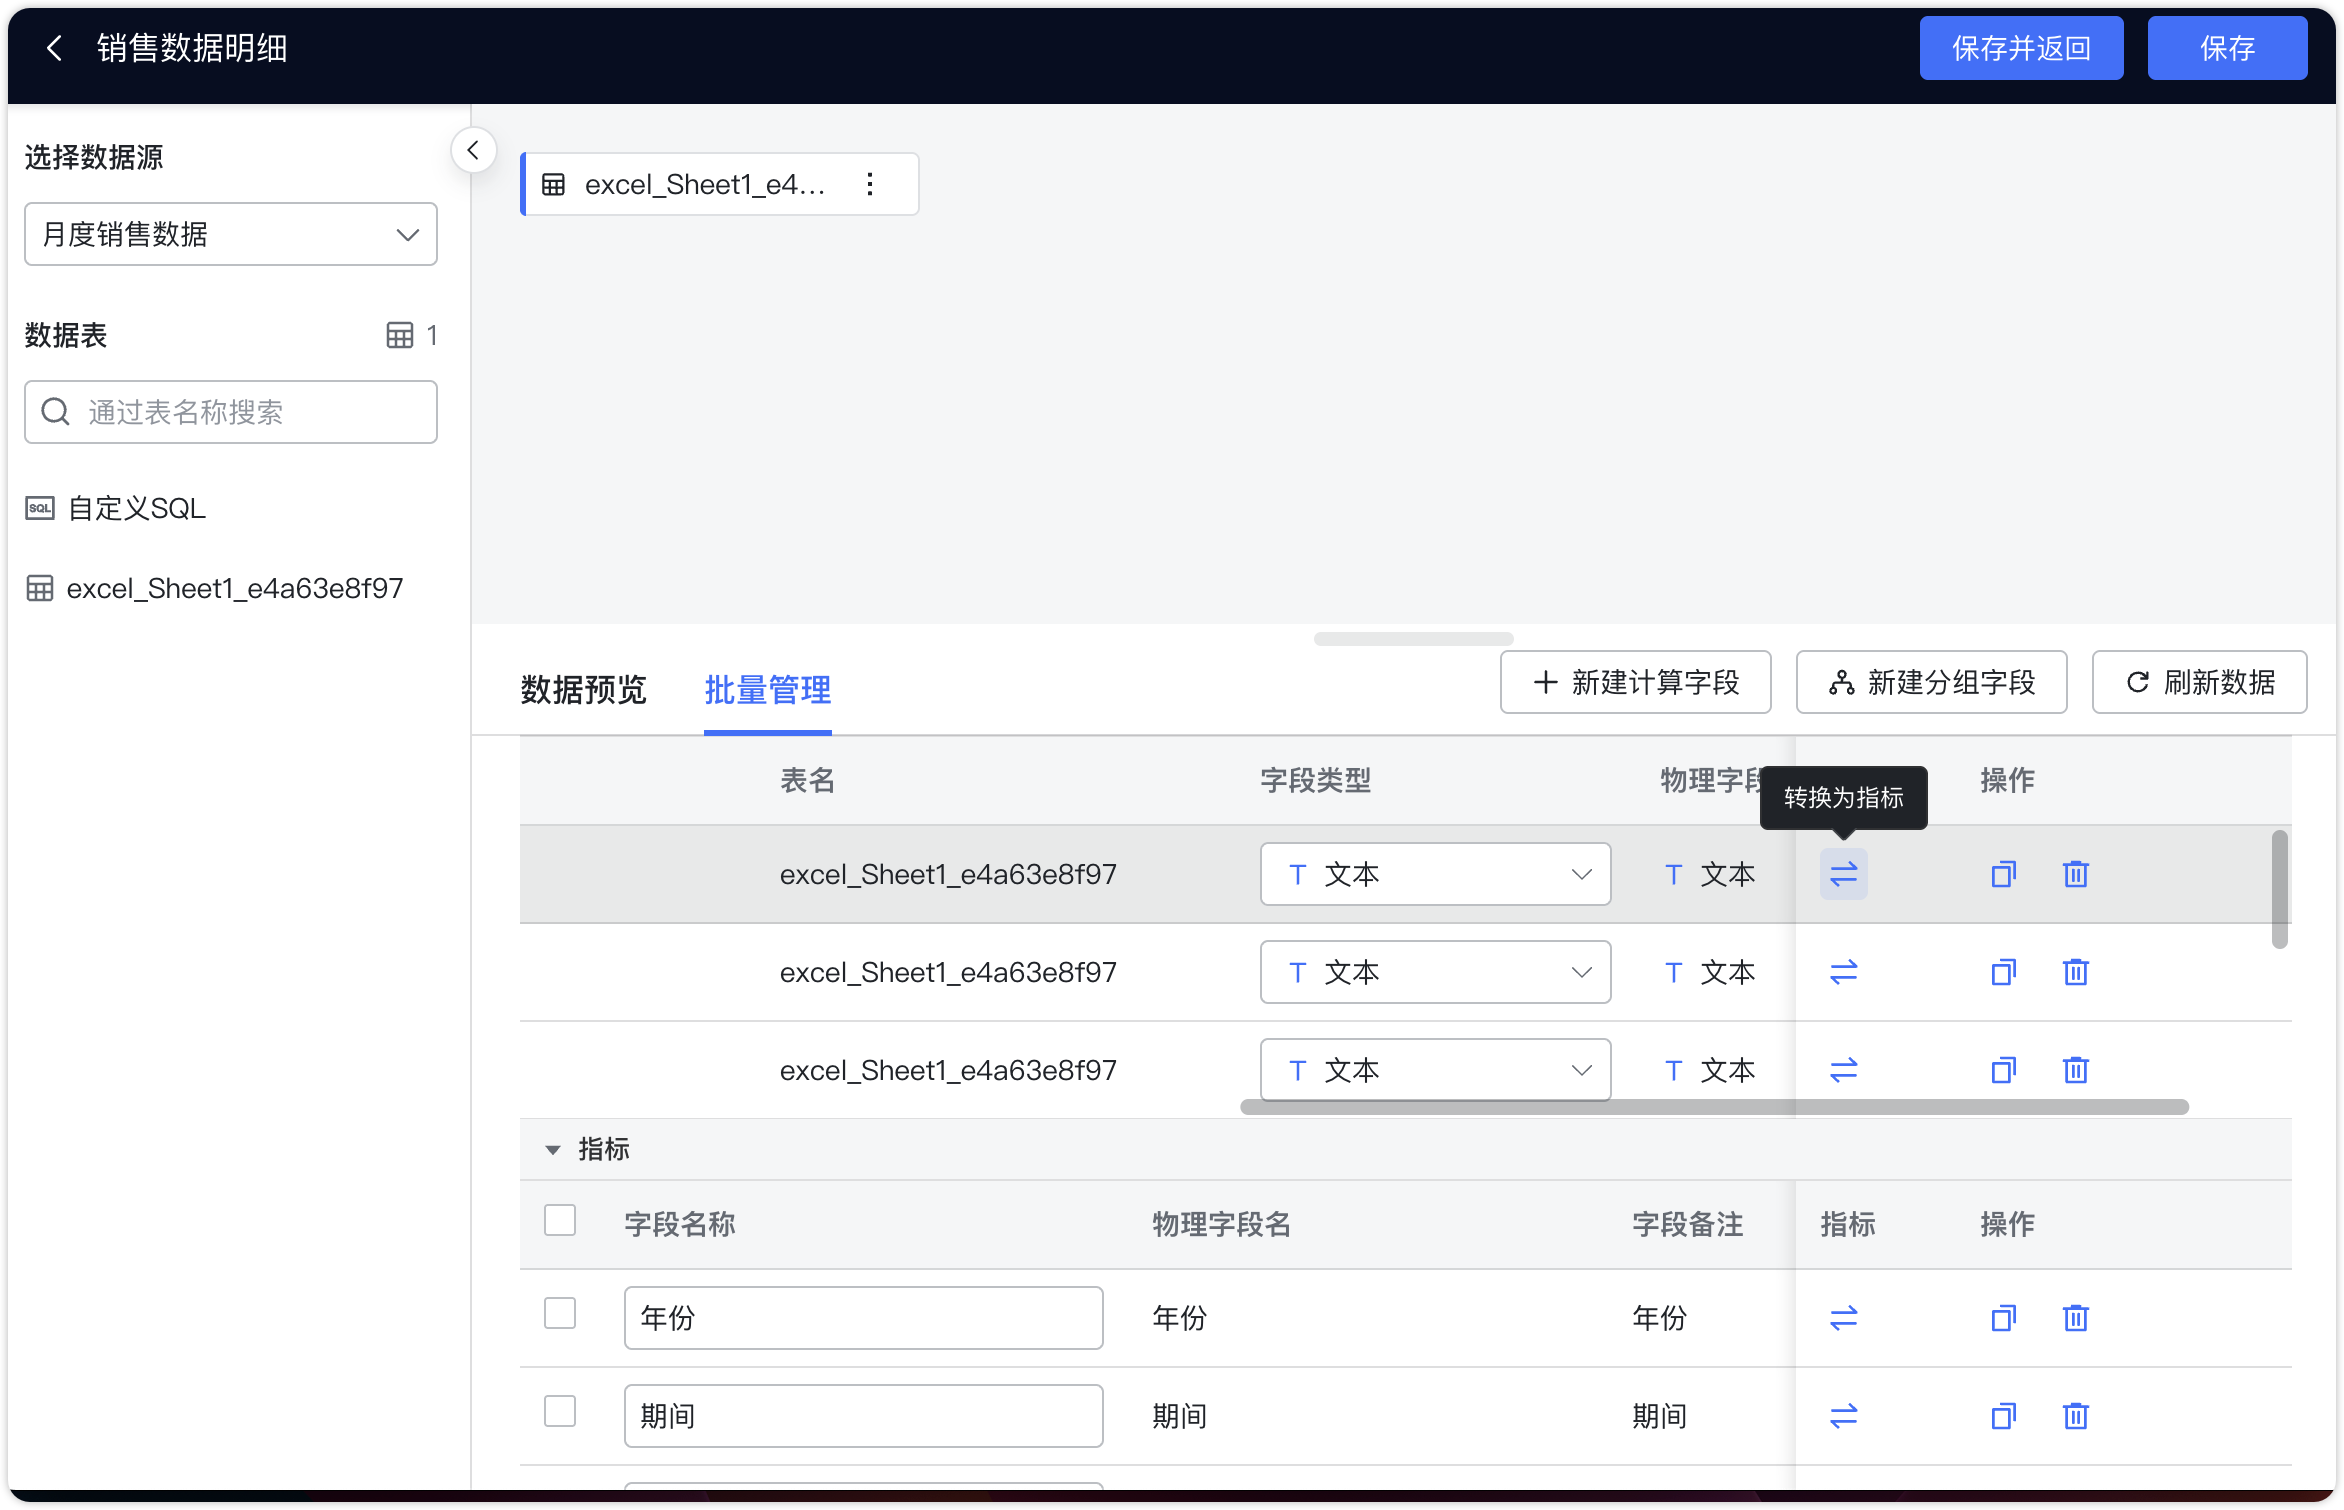
Task: Click the back arrow beside 销售数据明细
Action: tap(55, 48)
